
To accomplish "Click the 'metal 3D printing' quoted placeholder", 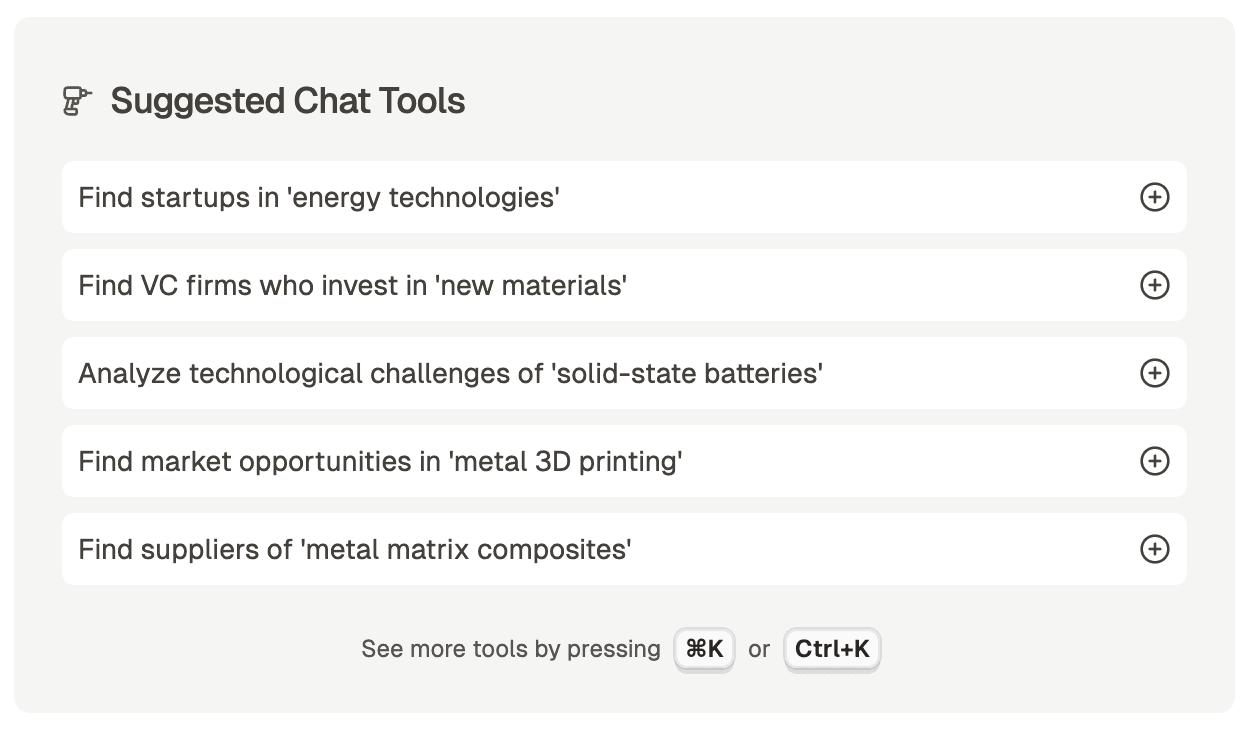I will coord(565,461).
